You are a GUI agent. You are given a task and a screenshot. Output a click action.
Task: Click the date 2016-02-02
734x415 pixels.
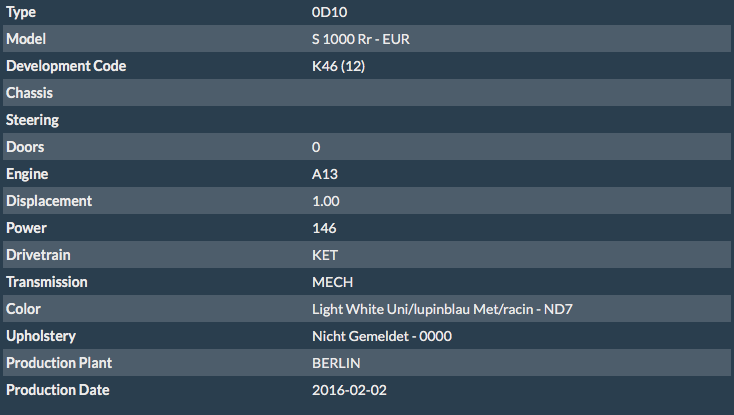pos(347,390)
